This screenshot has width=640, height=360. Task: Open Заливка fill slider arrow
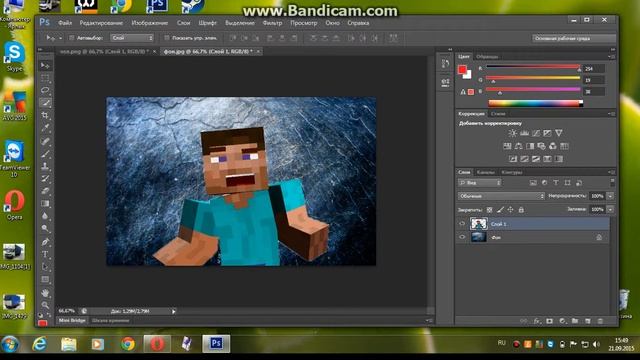[x=610, y=209]
